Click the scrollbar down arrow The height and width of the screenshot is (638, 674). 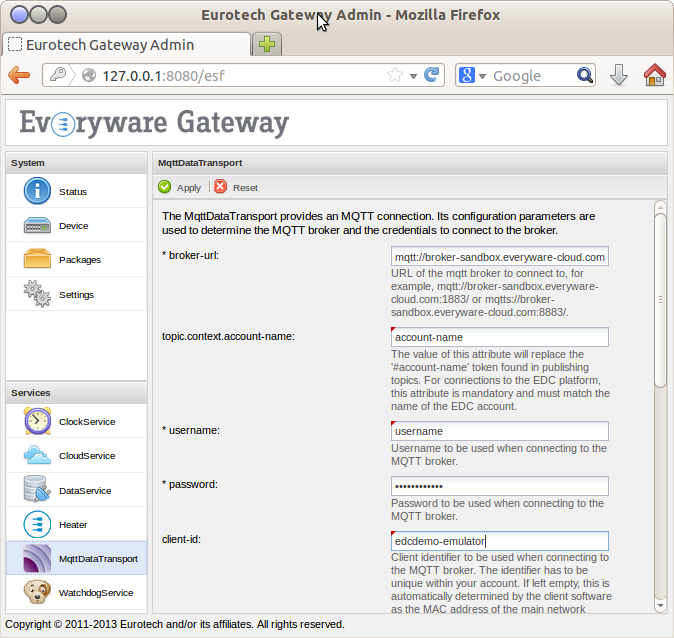coord(660,605)
